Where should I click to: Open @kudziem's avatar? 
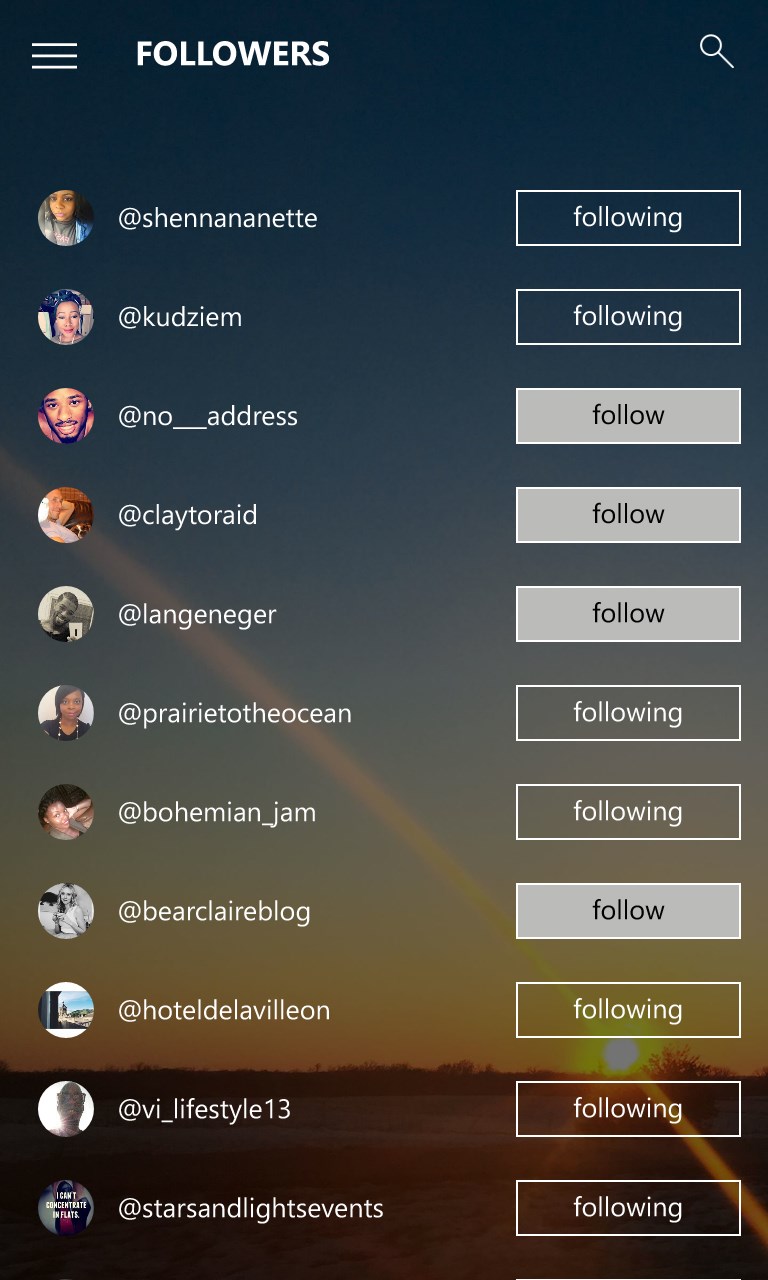[x=66, y=317]
